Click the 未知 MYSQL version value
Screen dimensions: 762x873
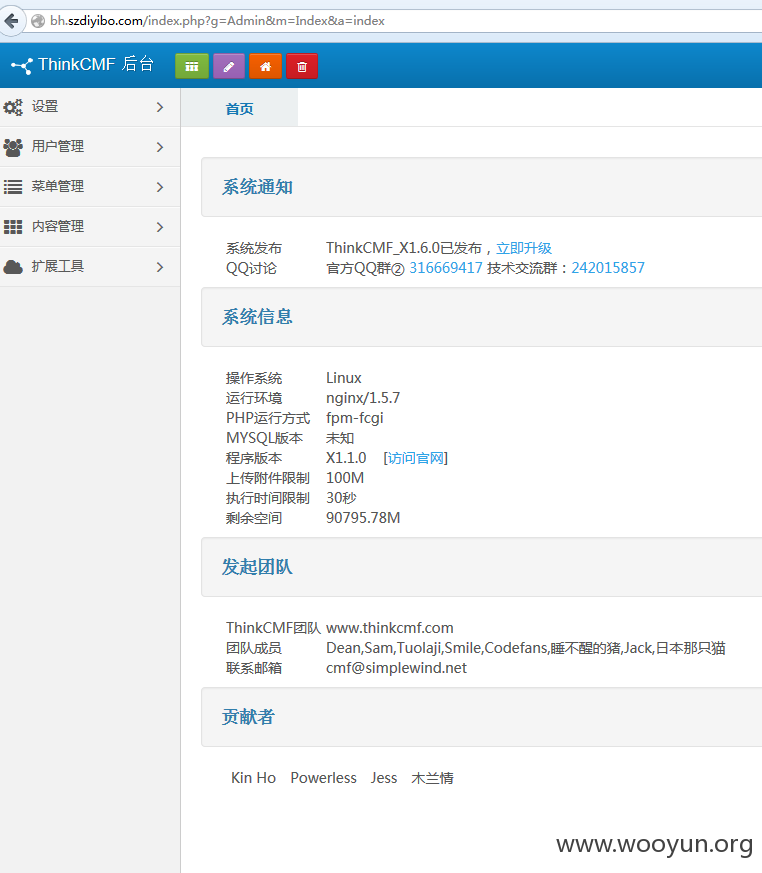coord(340,438)
